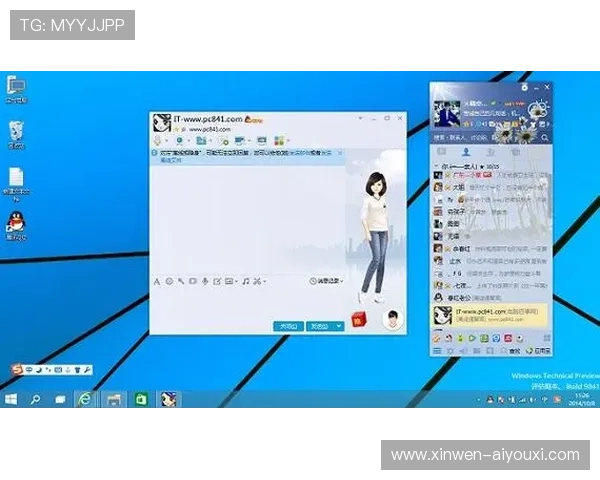The height and width of the screenshot is (480, 600).
Task: Open the Sogou wrench tools icon
Action: 87,370
